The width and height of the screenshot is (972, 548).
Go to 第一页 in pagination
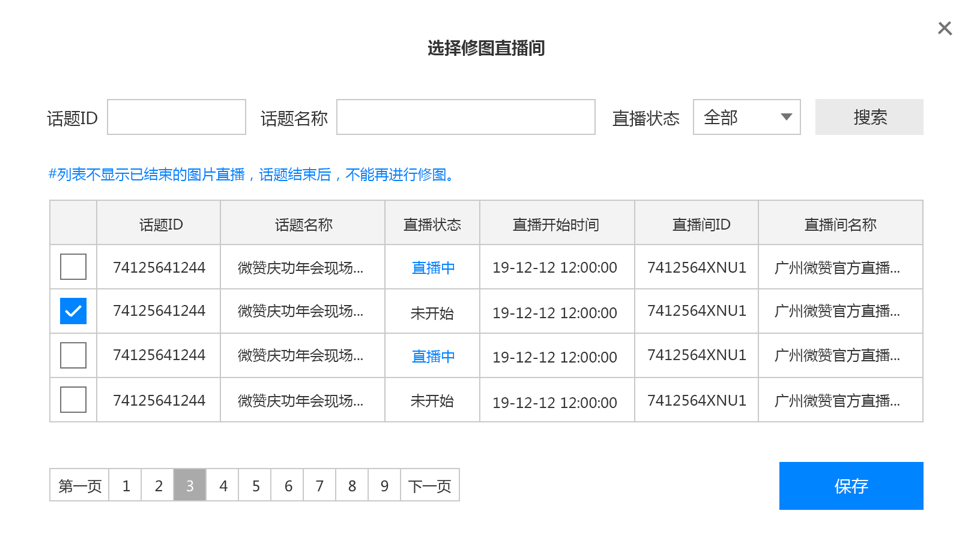[x=80, y=486]
